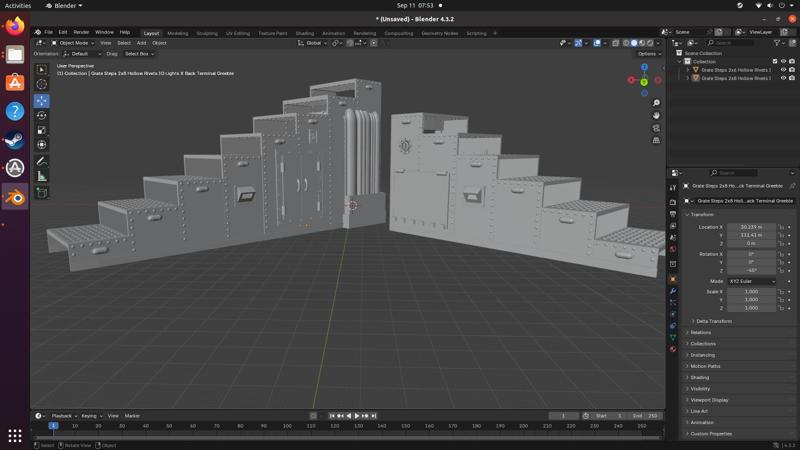Screen dimensions: 800x450
Task: Hide the Collection using its eye icon
Action: (783, 61)
